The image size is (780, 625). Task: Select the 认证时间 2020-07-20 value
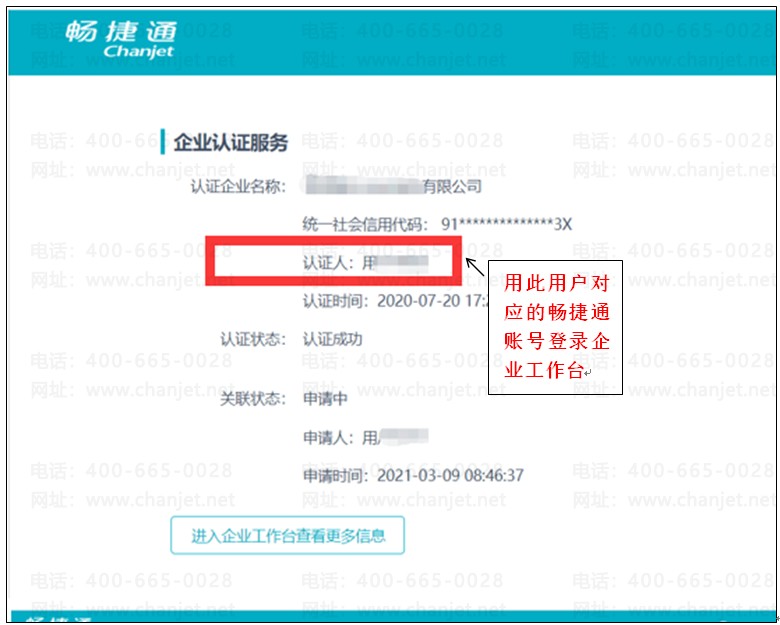point(432,301)
